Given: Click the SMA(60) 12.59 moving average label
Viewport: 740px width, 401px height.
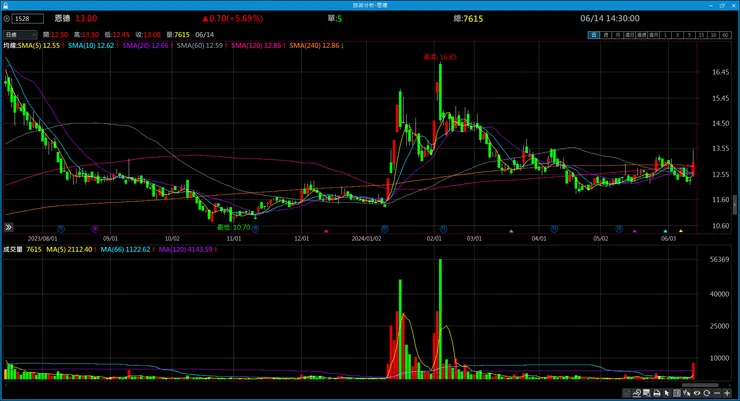Looking at the screenshot, I should click(x=200, y=46).
